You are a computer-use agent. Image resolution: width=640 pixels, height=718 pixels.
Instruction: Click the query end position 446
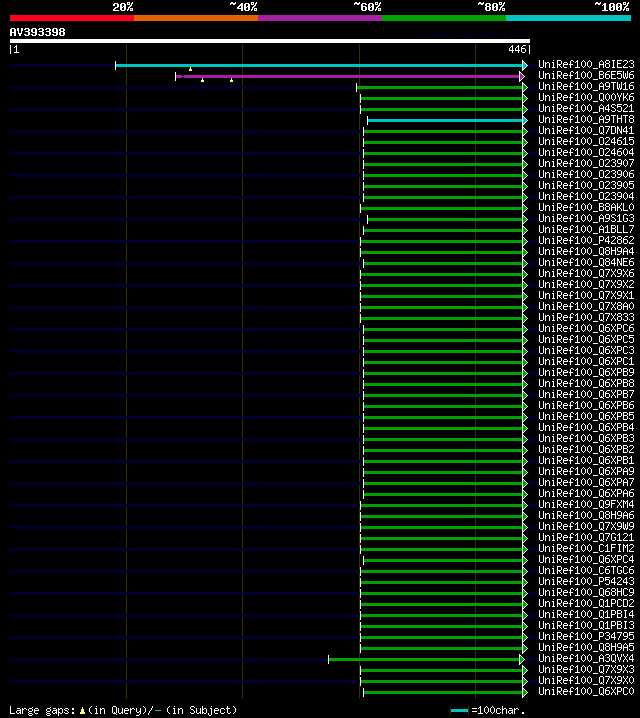[x=517, y=49]
